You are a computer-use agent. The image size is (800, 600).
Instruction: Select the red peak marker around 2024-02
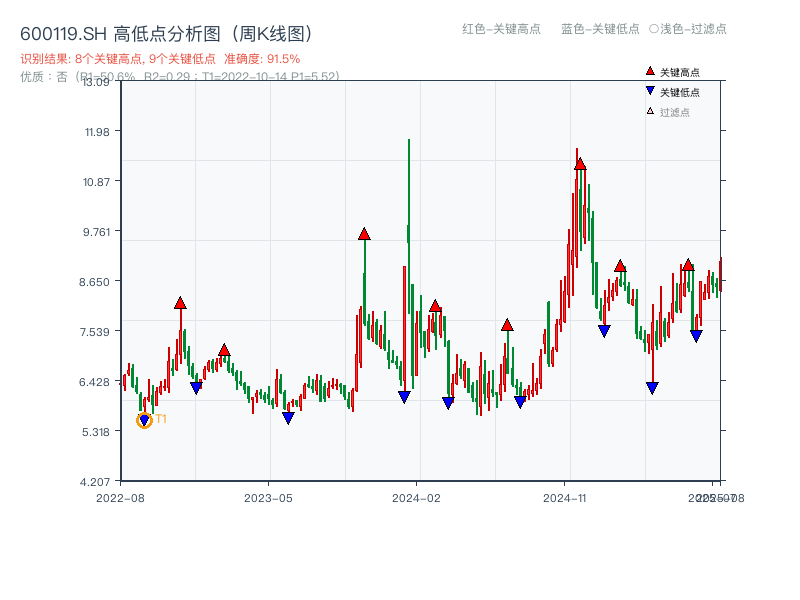pyautogui.click(x=435, y=304)
